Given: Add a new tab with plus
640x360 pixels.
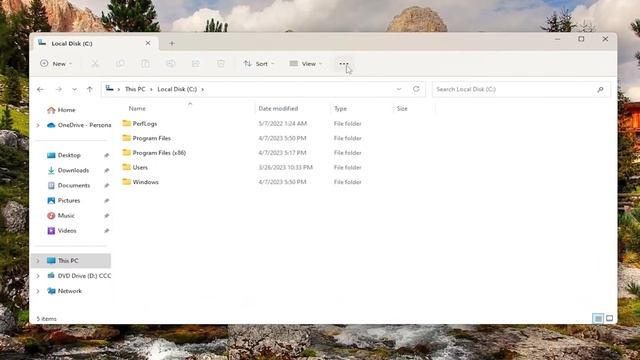Looking at the screenshot, I should pos(172,43).
